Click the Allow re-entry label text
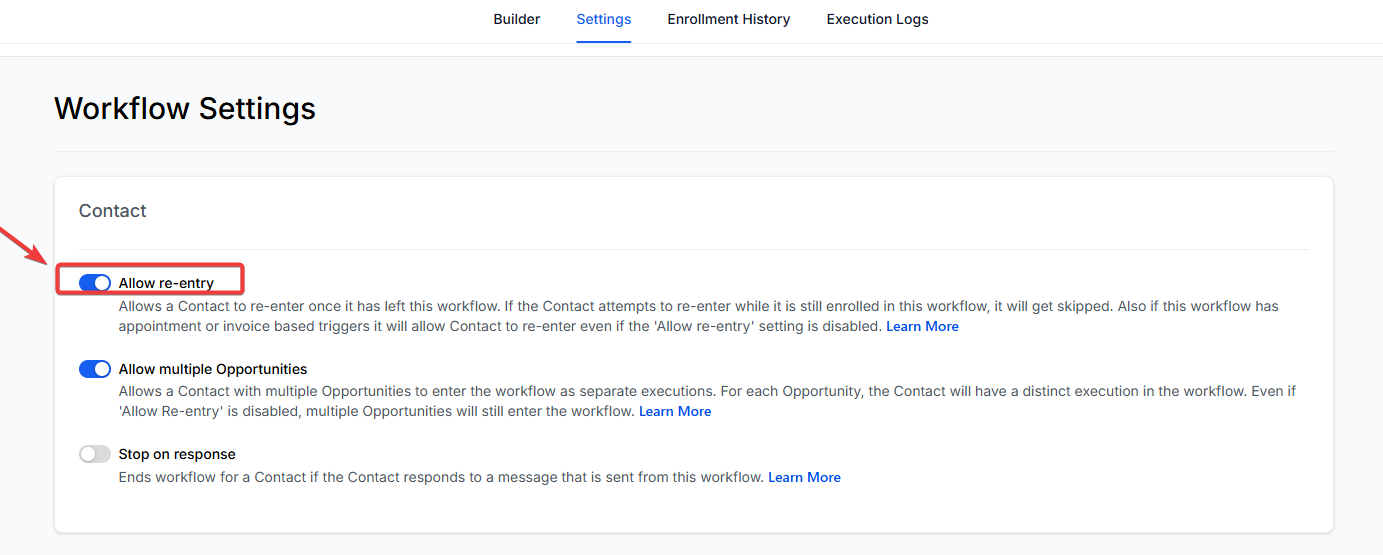The image size is (1383, 555). pyautogui.click(x=166, y=283)
